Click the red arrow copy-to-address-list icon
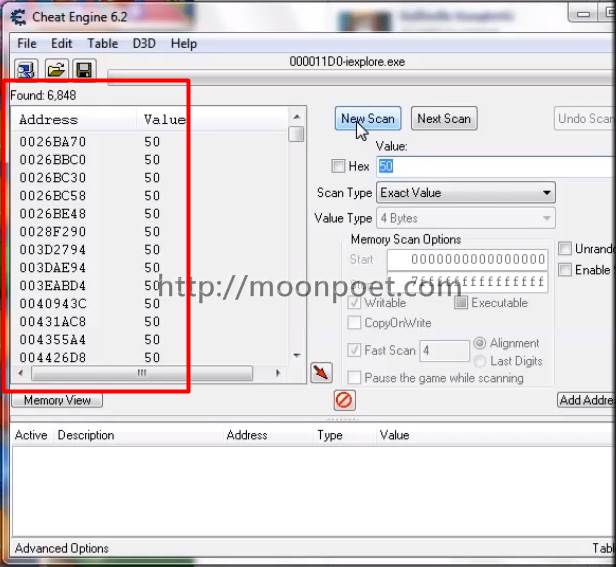616x567 pixels. point(321,373)
